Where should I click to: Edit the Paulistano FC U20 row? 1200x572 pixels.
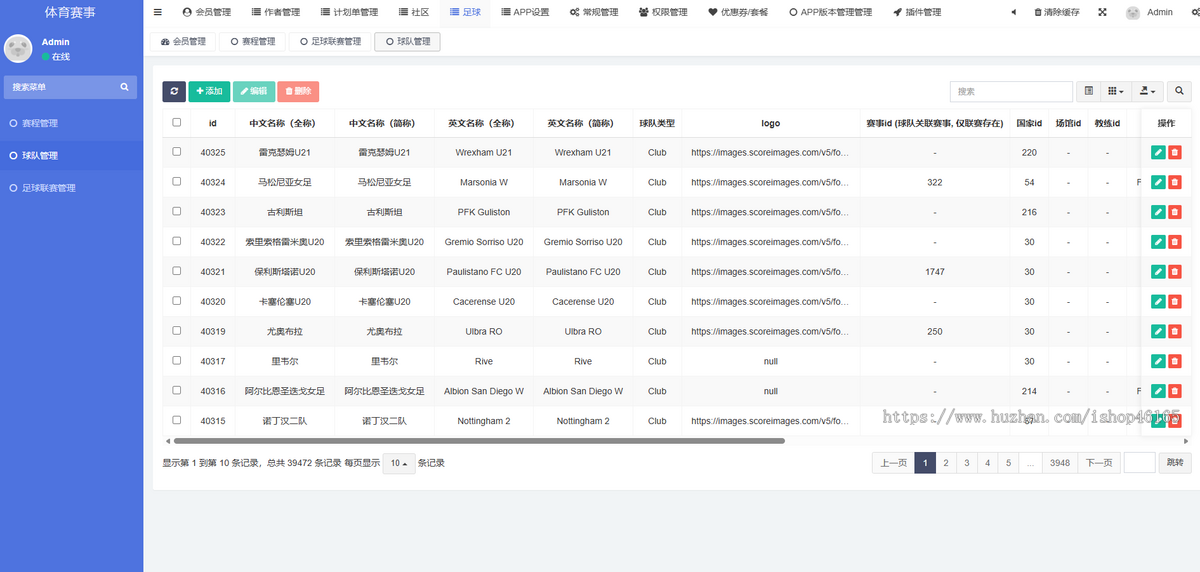pos(1158,271)
